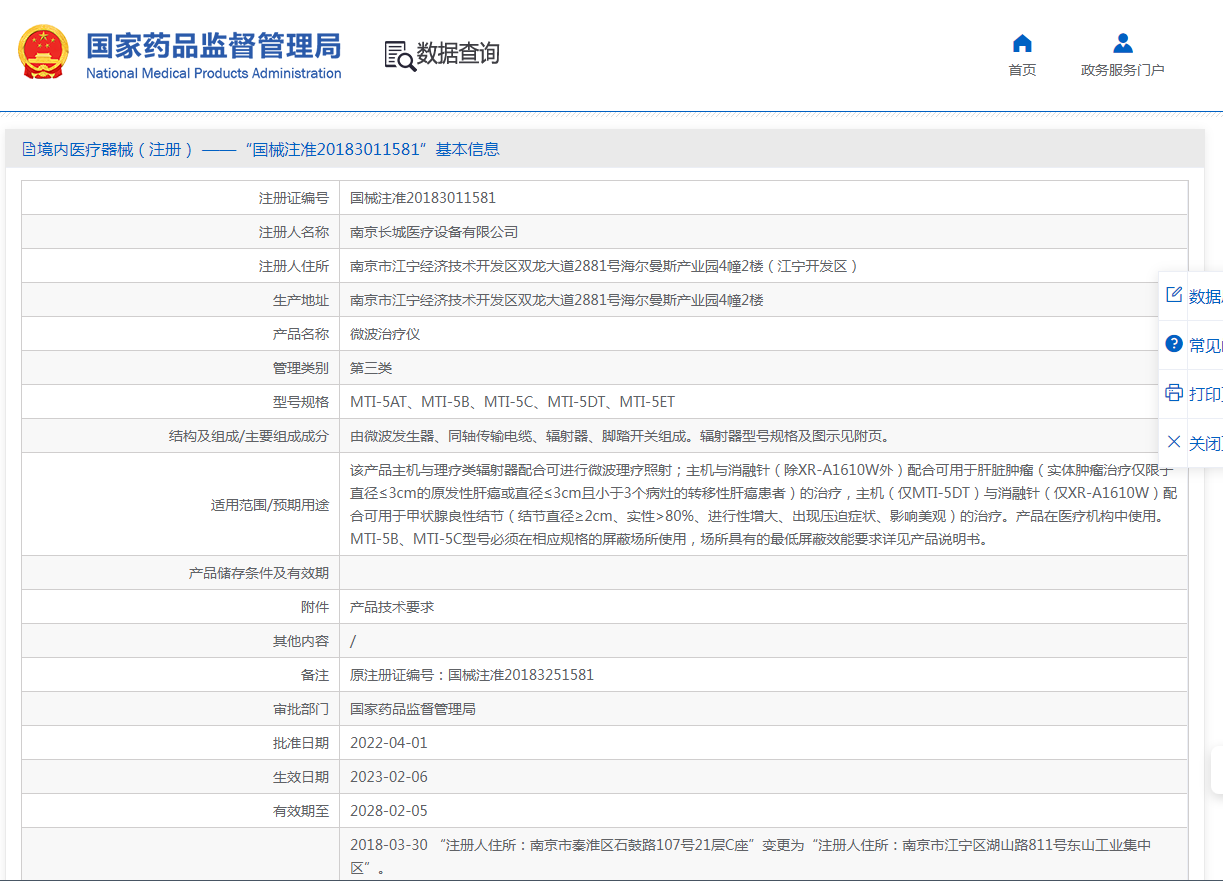Click 常见 help entry in the side panel
1223x881 pixels.
[x=1205, y=345]
